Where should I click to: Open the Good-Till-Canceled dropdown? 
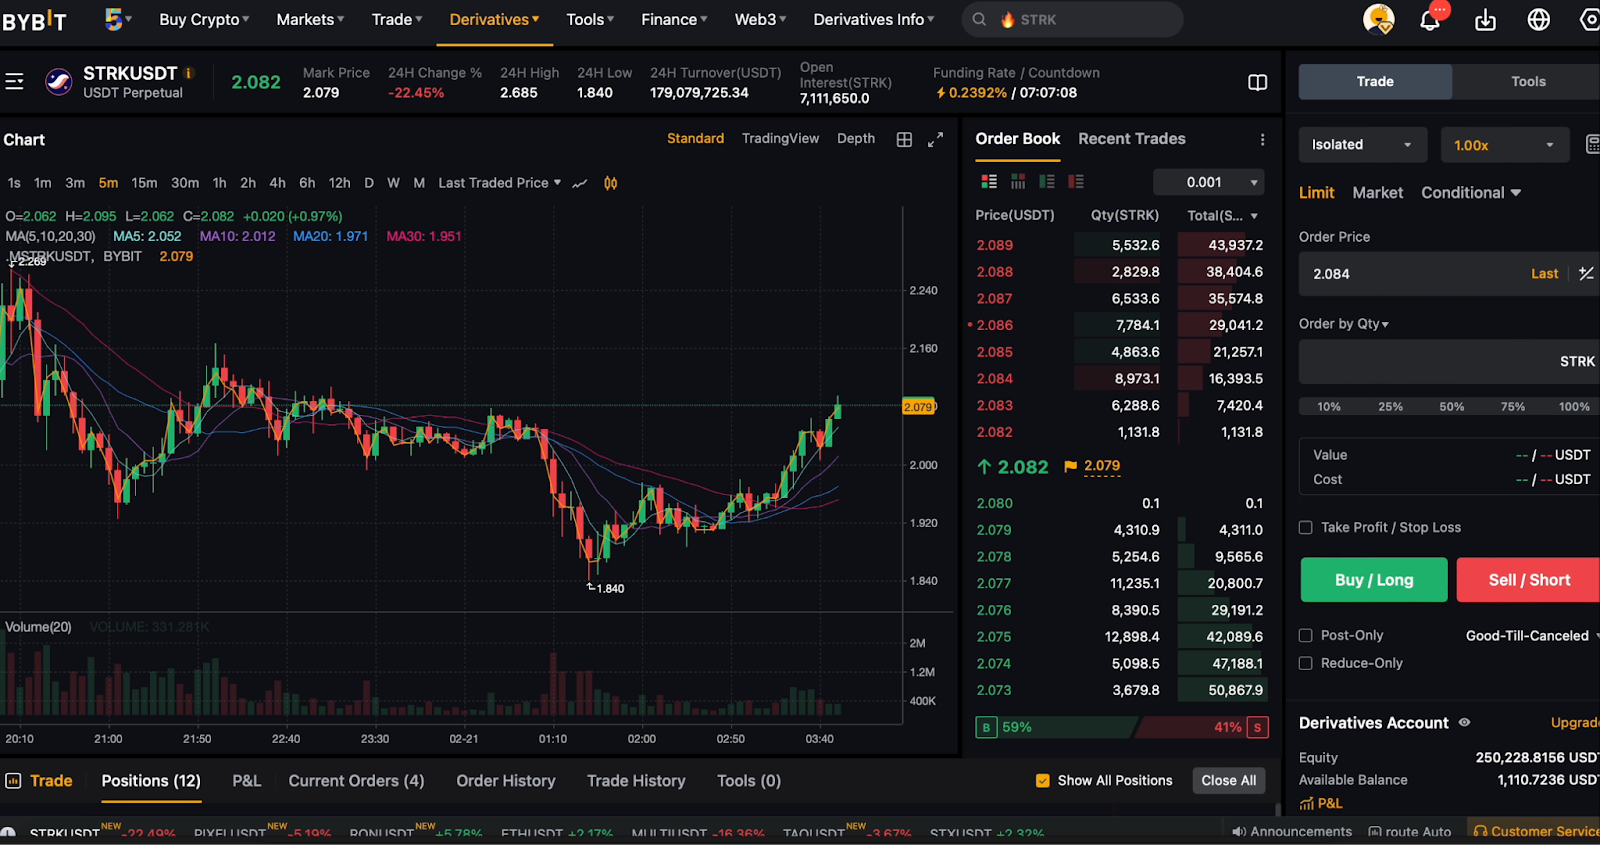coord(1532,636)
